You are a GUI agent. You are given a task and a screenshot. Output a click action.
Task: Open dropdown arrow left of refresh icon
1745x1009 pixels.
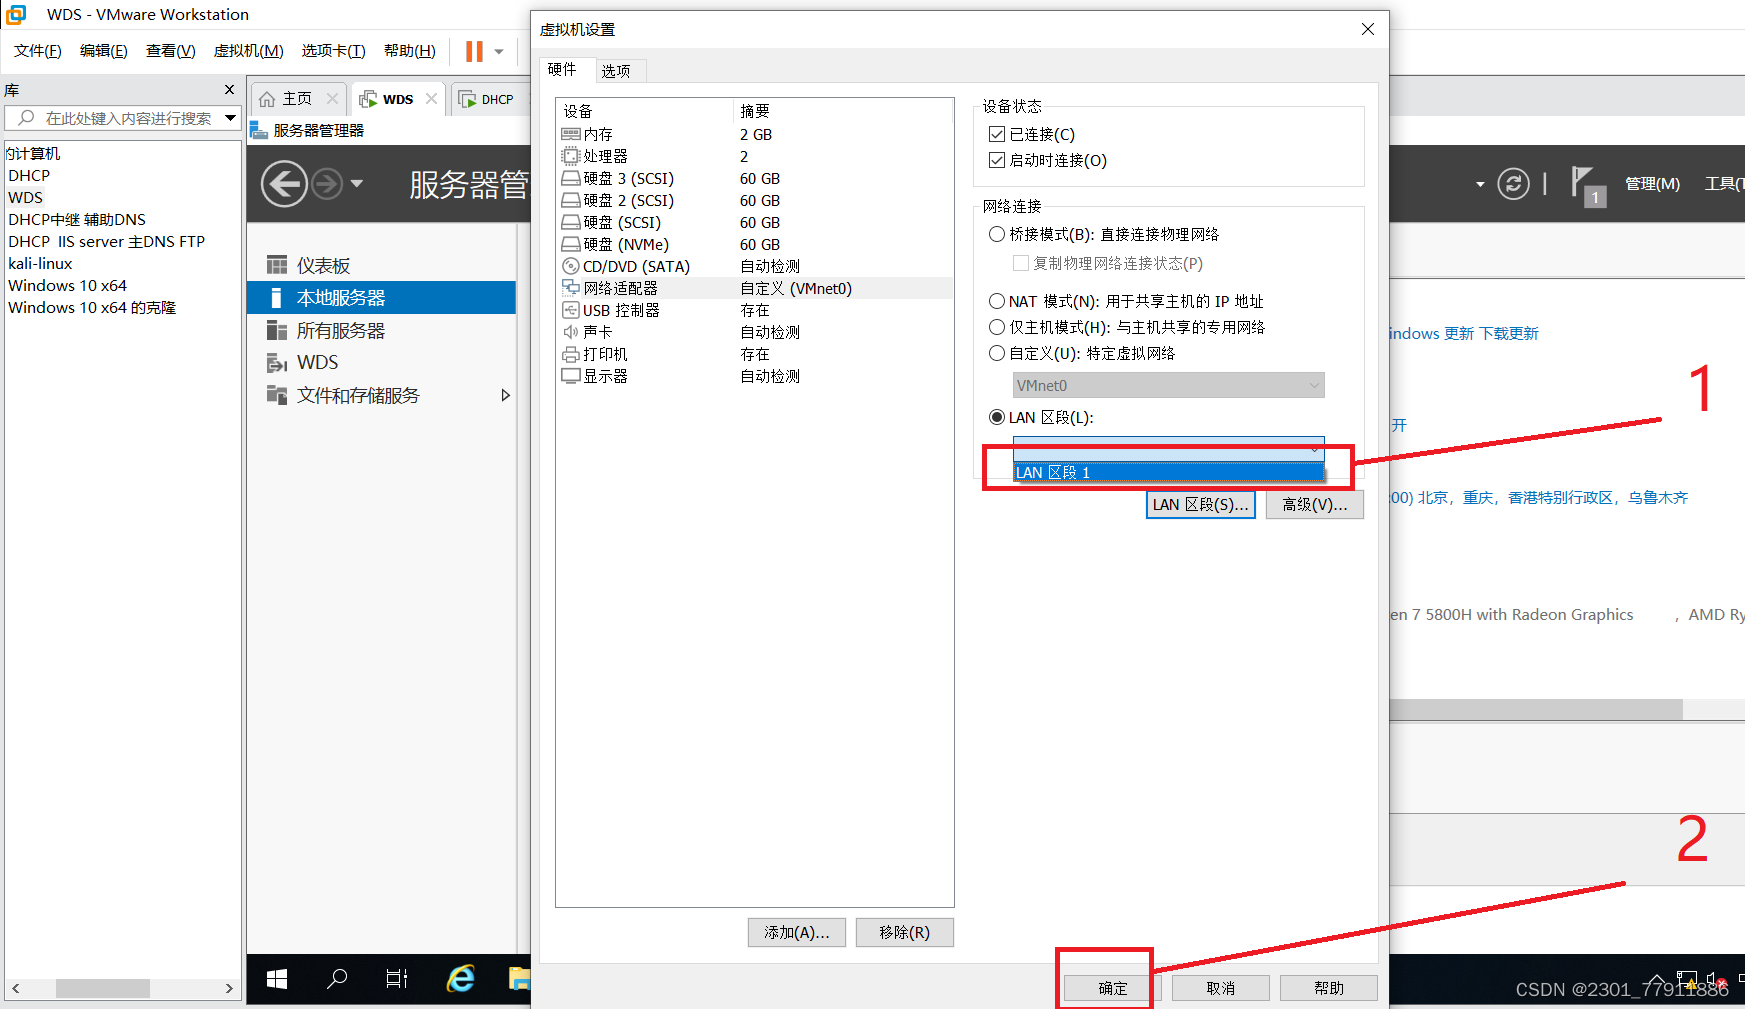coord(1480,184)
